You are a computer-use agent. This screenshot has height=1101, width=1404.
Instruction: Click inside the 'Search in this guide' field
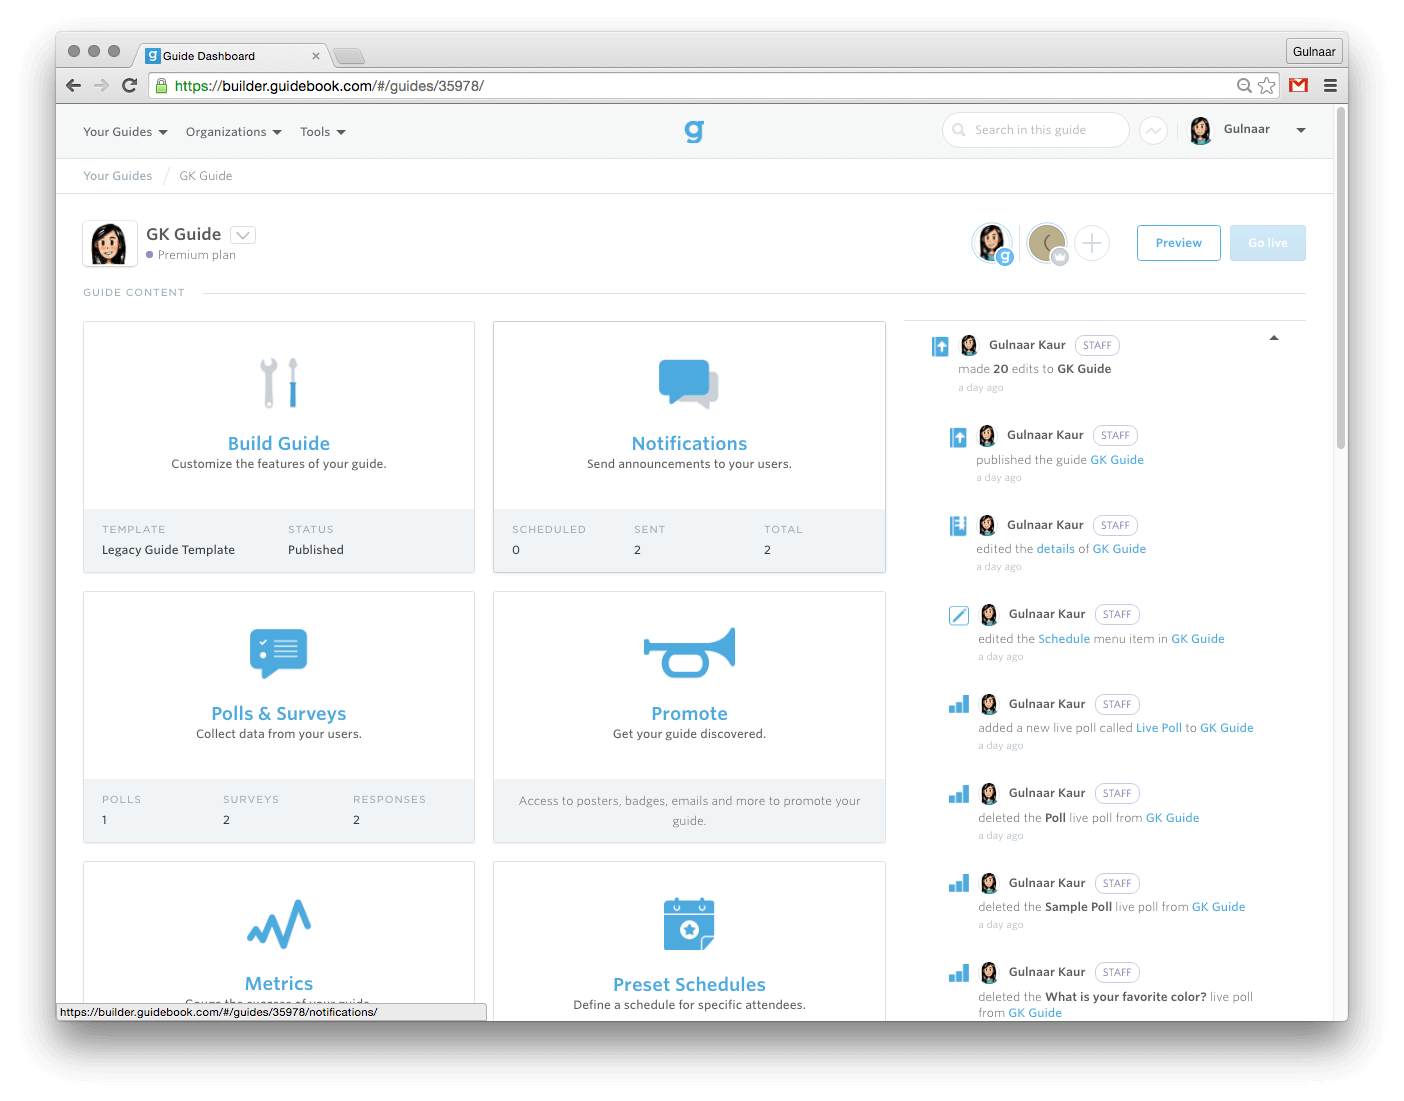pyautogui.click(x=1036, y=130)
